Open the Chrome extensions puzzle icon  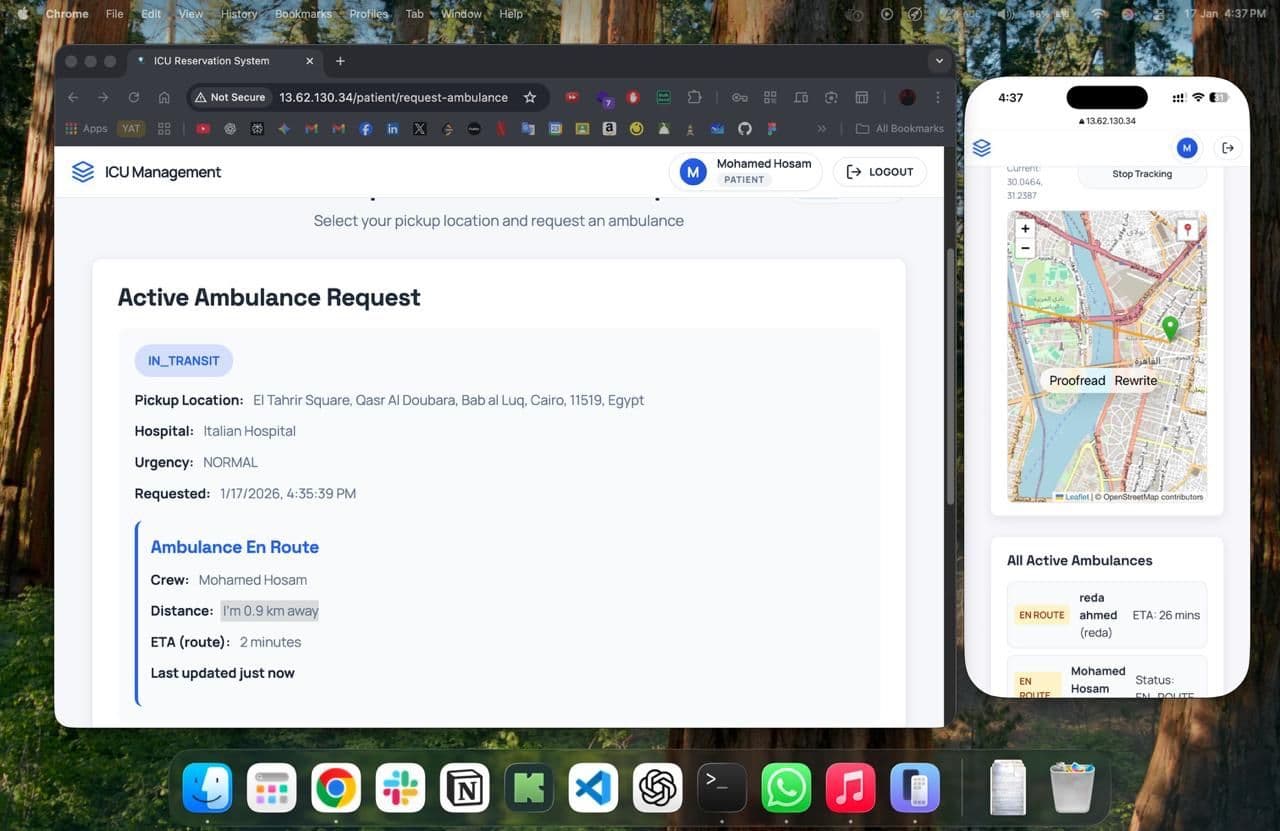tap(694, 97)
